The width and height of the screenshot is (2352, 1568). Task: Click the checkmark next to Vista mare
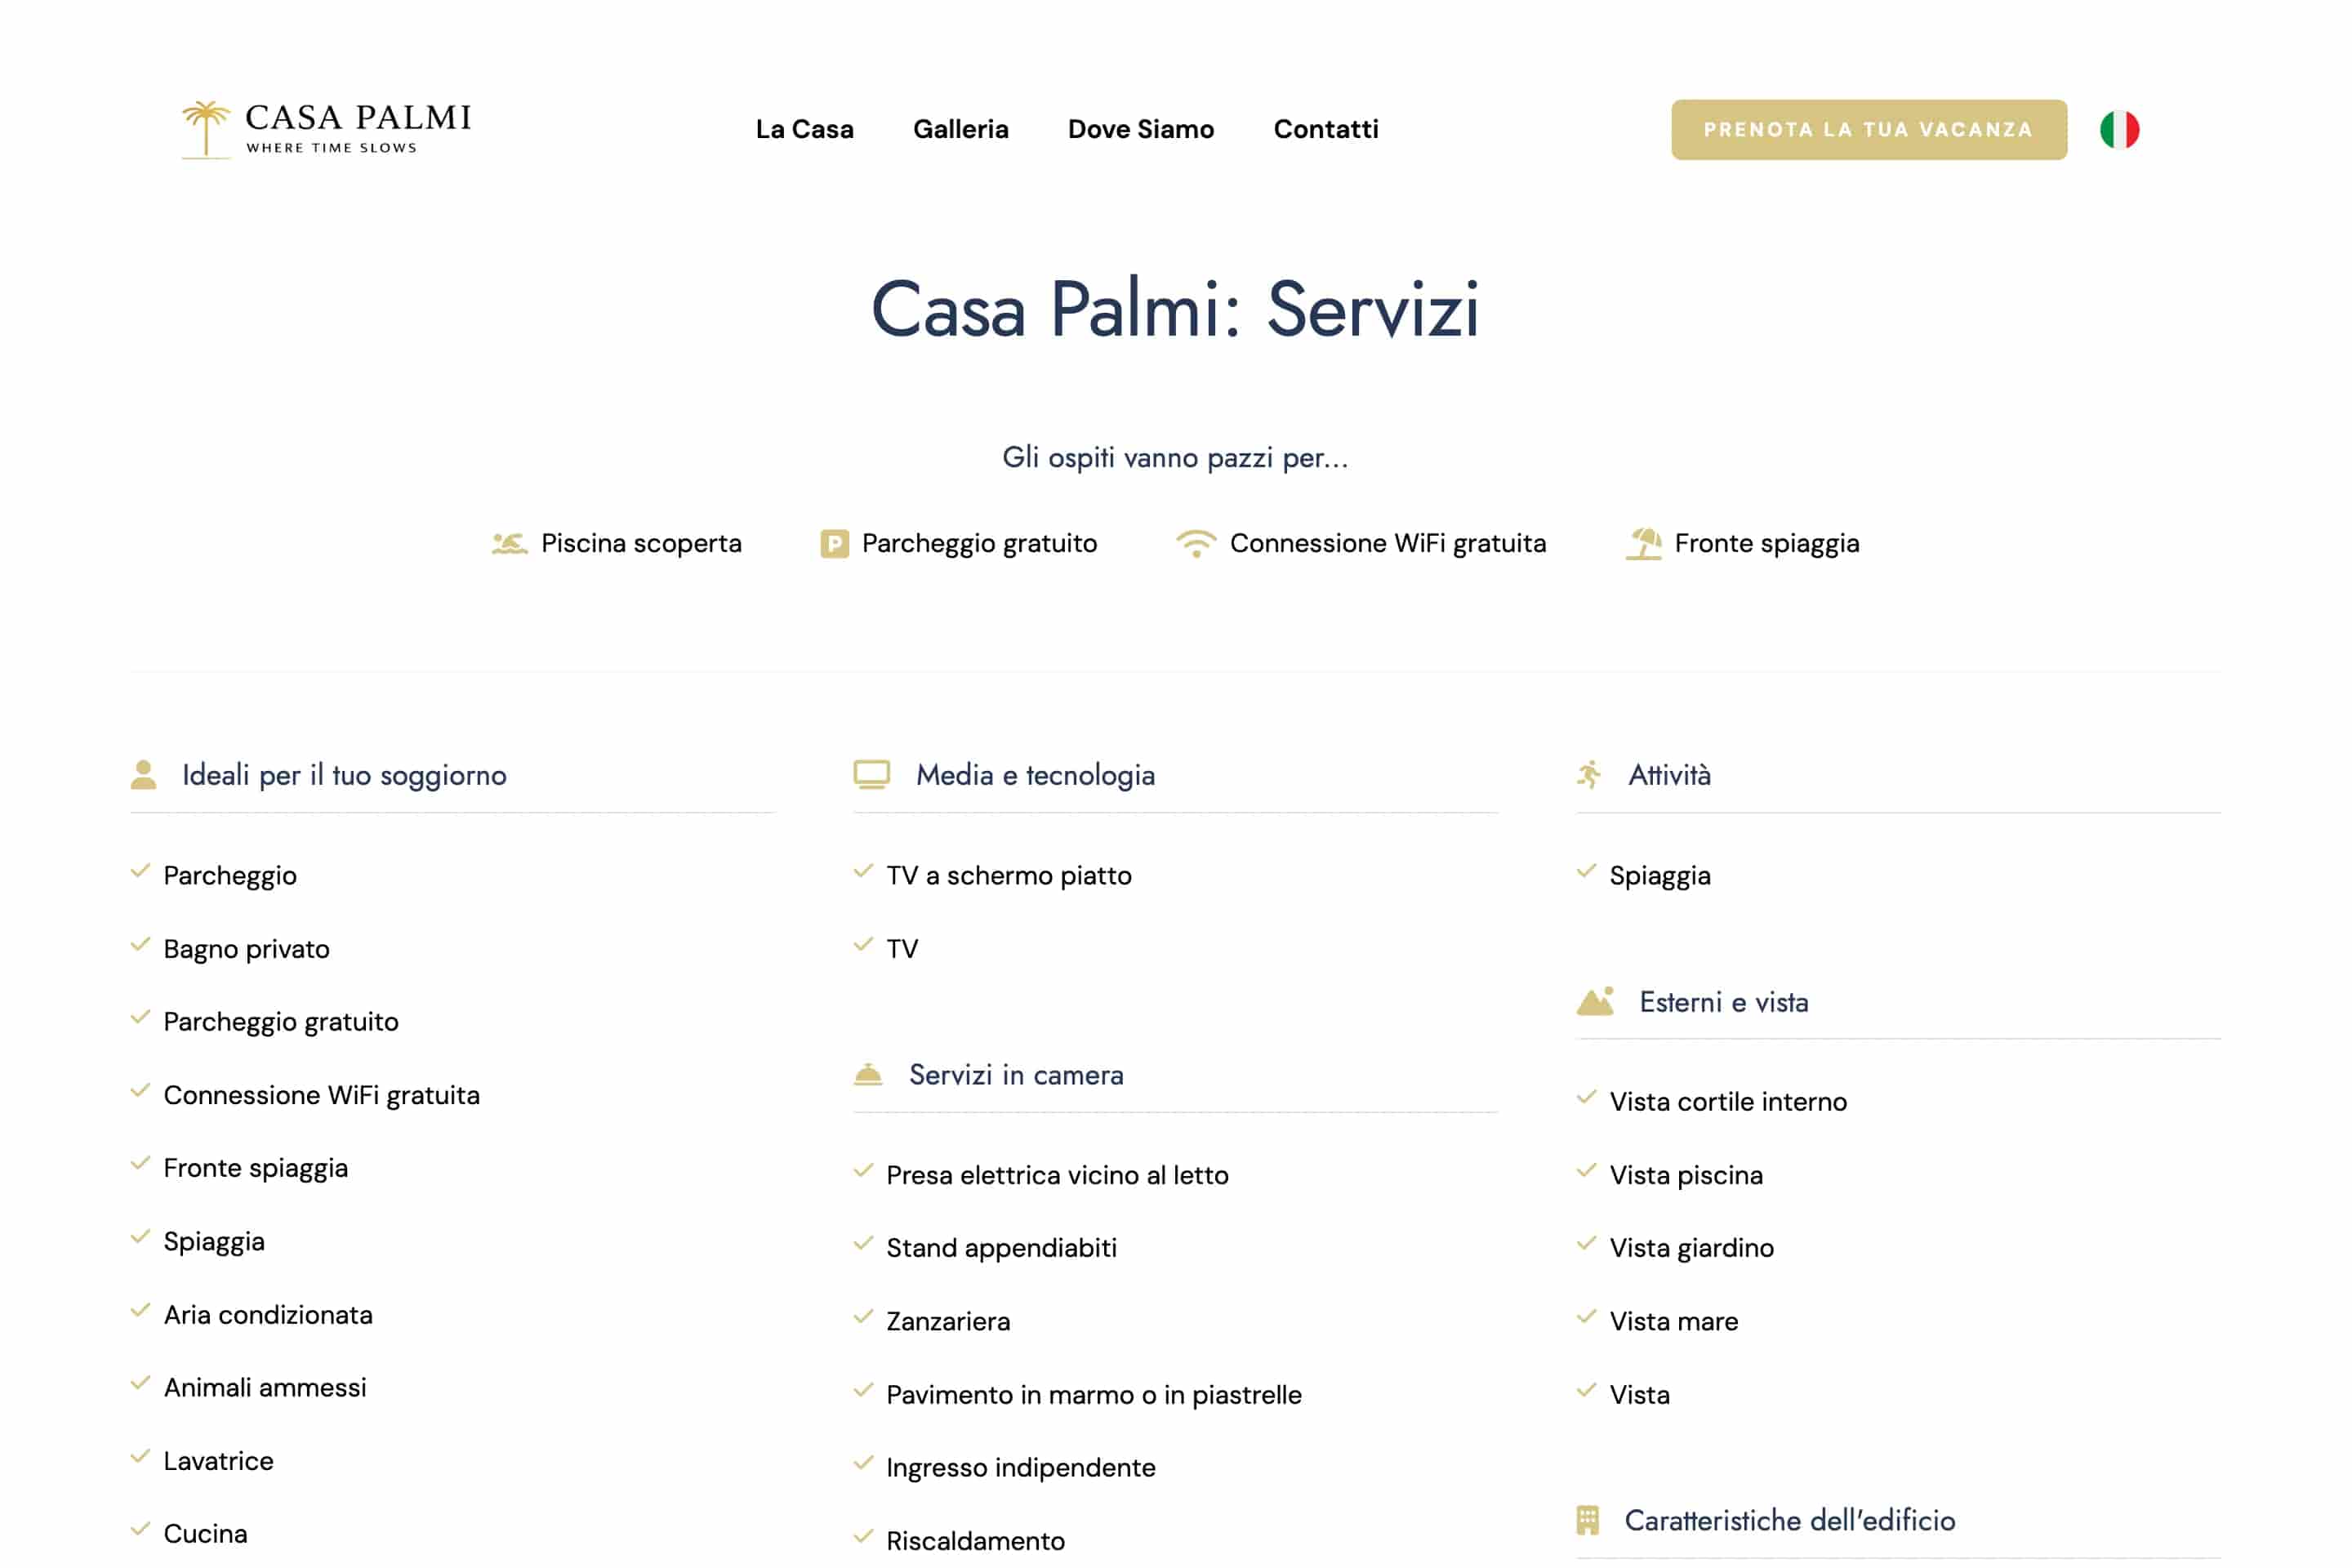pos(1586,1317)
